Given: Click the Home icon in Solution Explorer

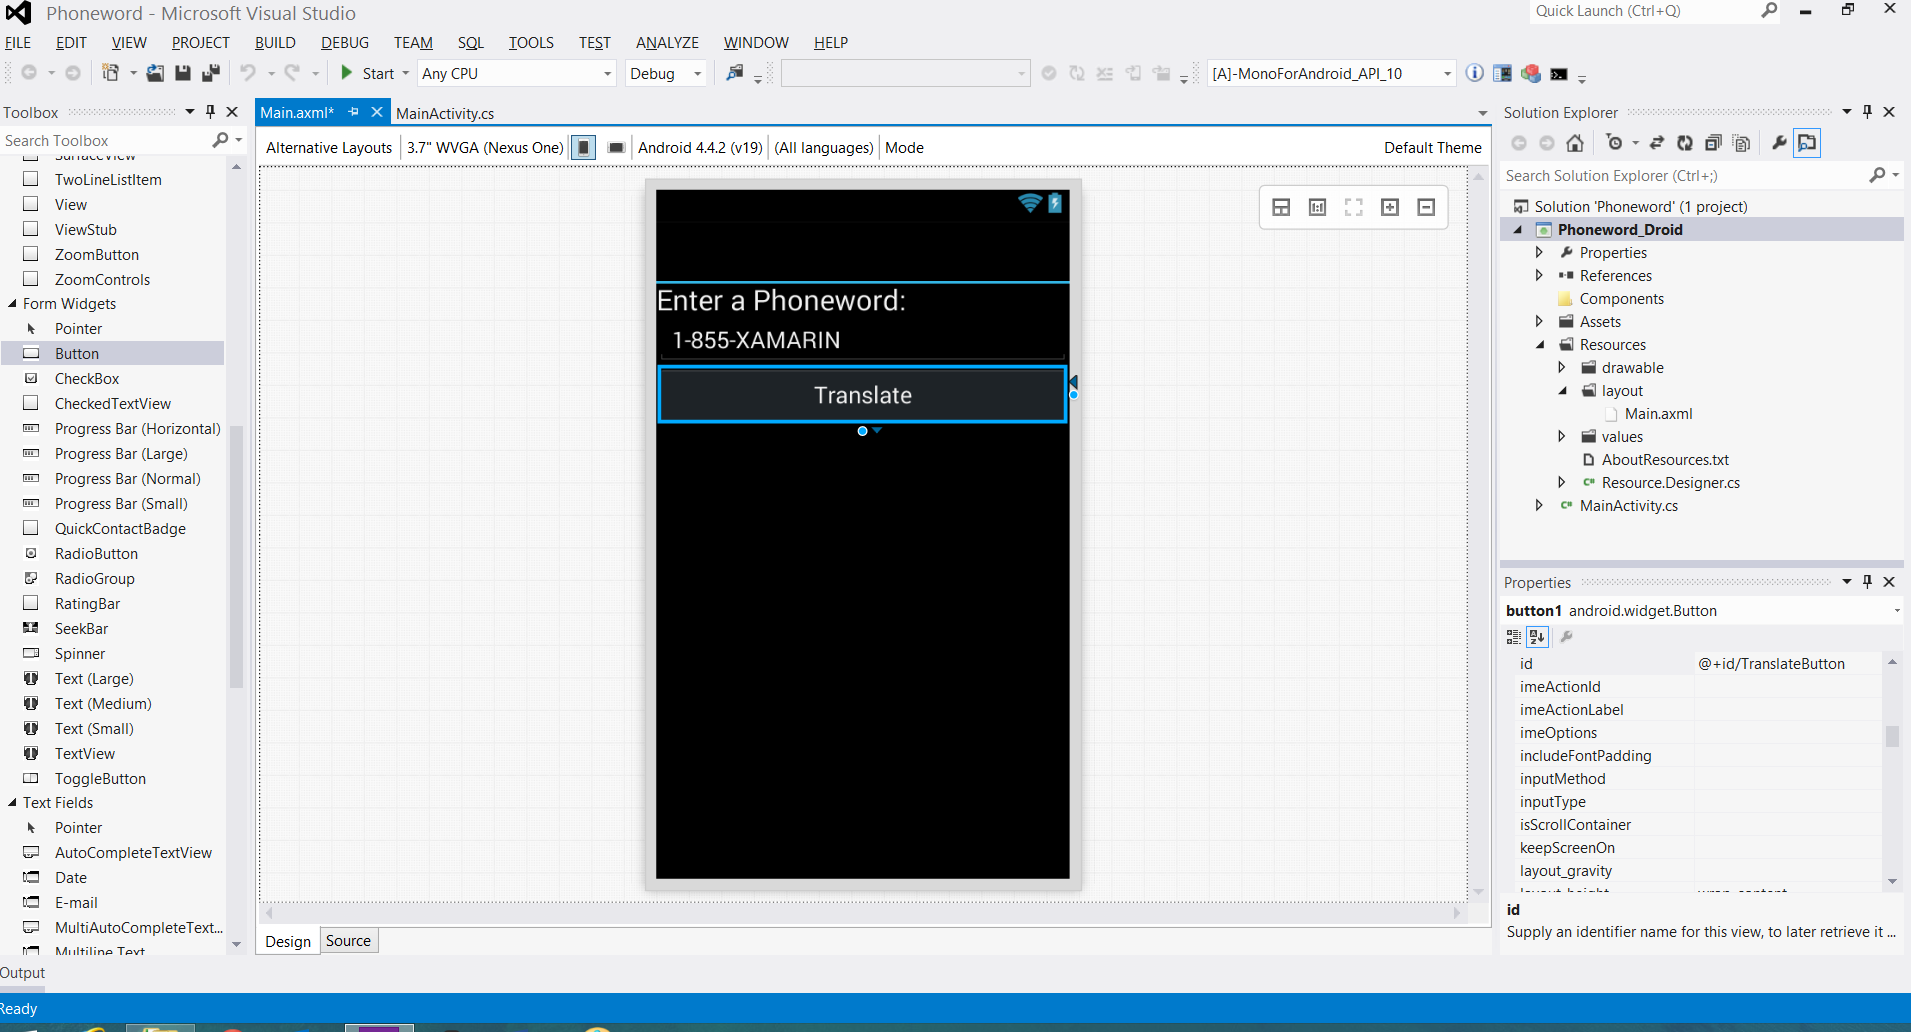Looking at the screenshot, I should (1575, 143).
